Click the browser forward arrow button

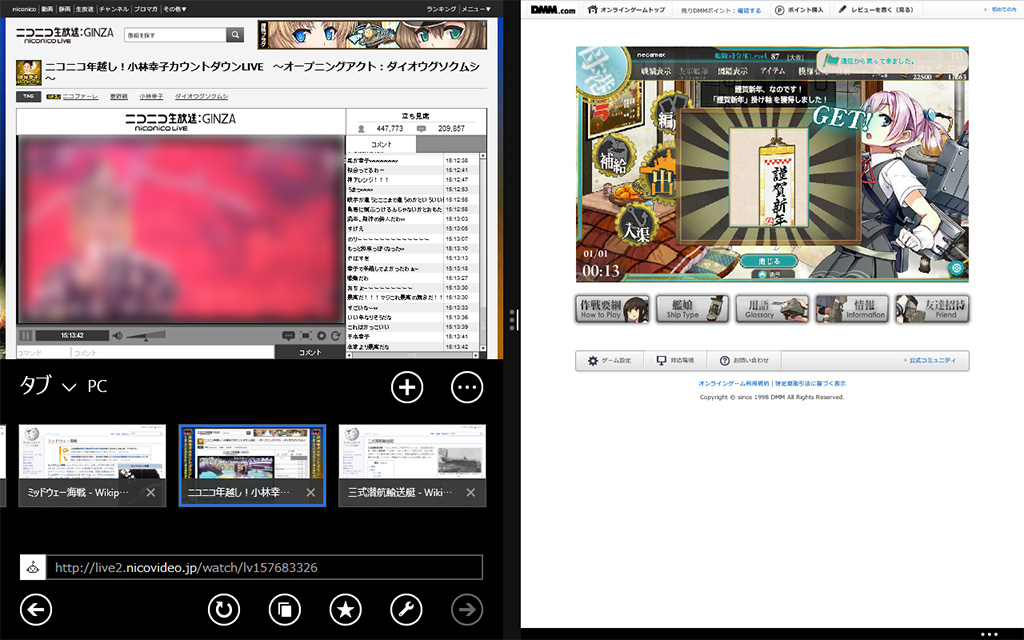[467, 609]
